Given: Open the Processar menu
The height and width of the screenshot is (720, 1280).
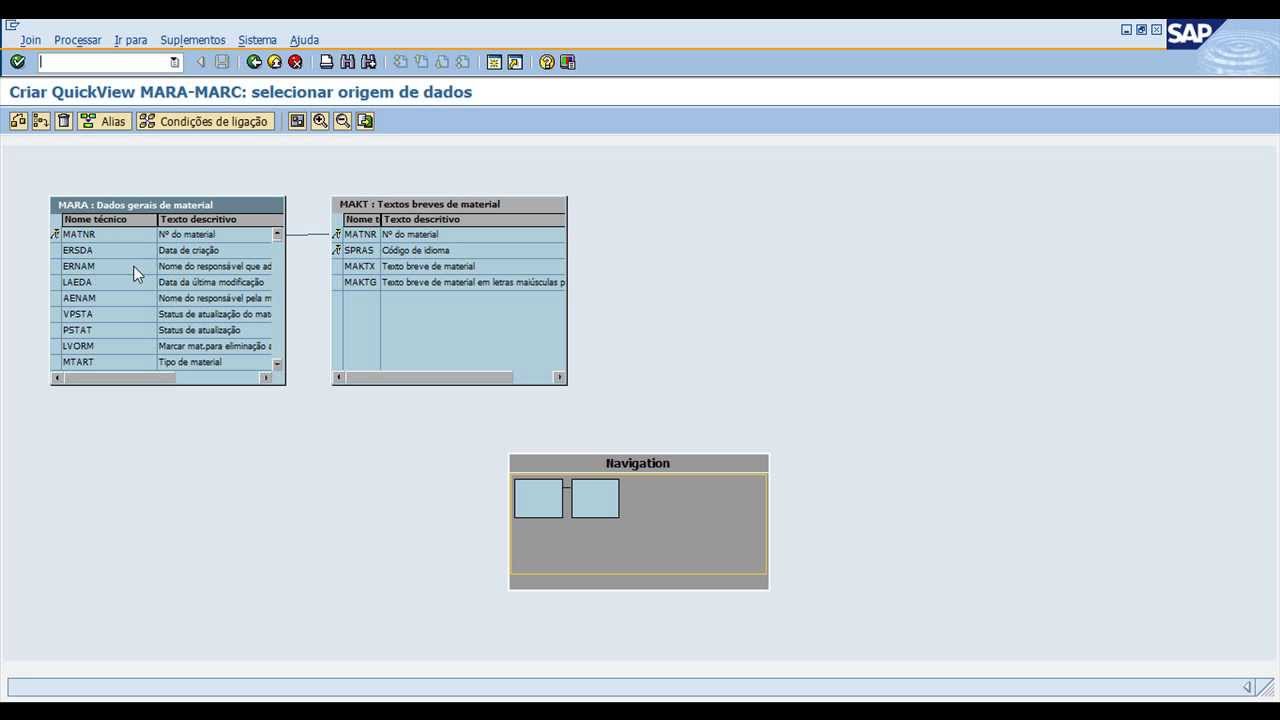Looking at the screenshot, I should coord(77,40).
